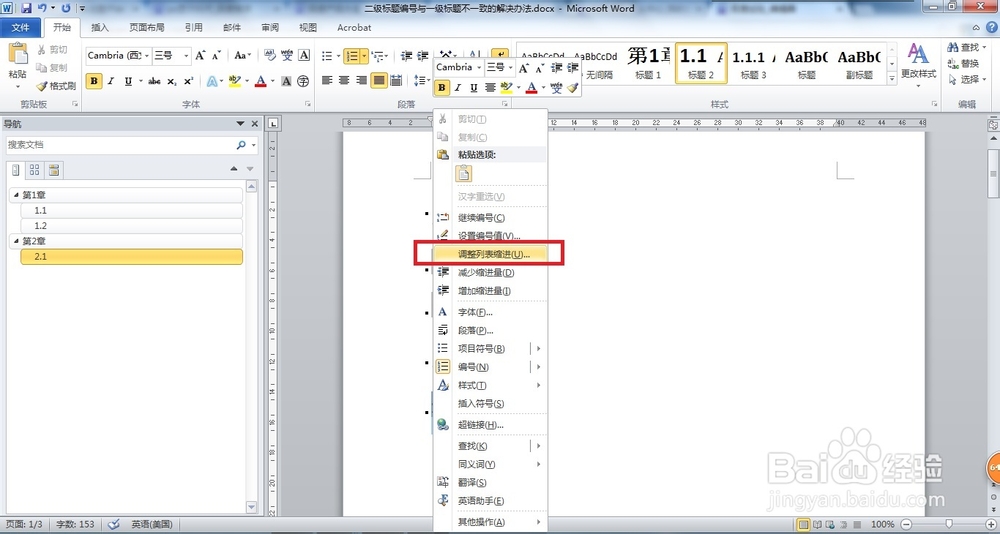The width and height of the screenshot is (1000, 534).
Task: Apply the 标题 3 style
Action: [x=753, y=63]
